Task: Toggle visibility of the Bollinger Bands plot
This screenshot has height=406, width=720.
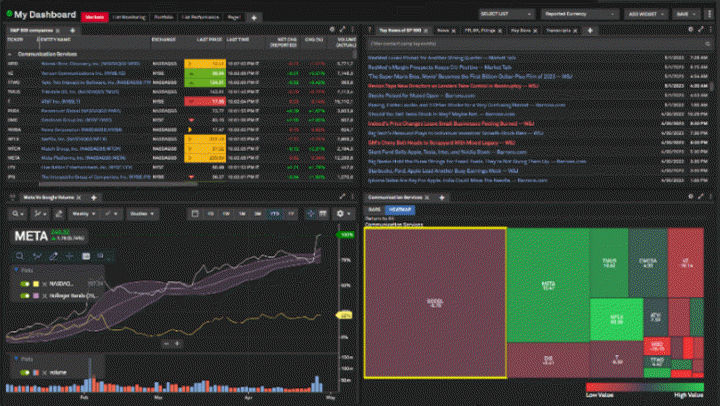Action: [25, 296]
